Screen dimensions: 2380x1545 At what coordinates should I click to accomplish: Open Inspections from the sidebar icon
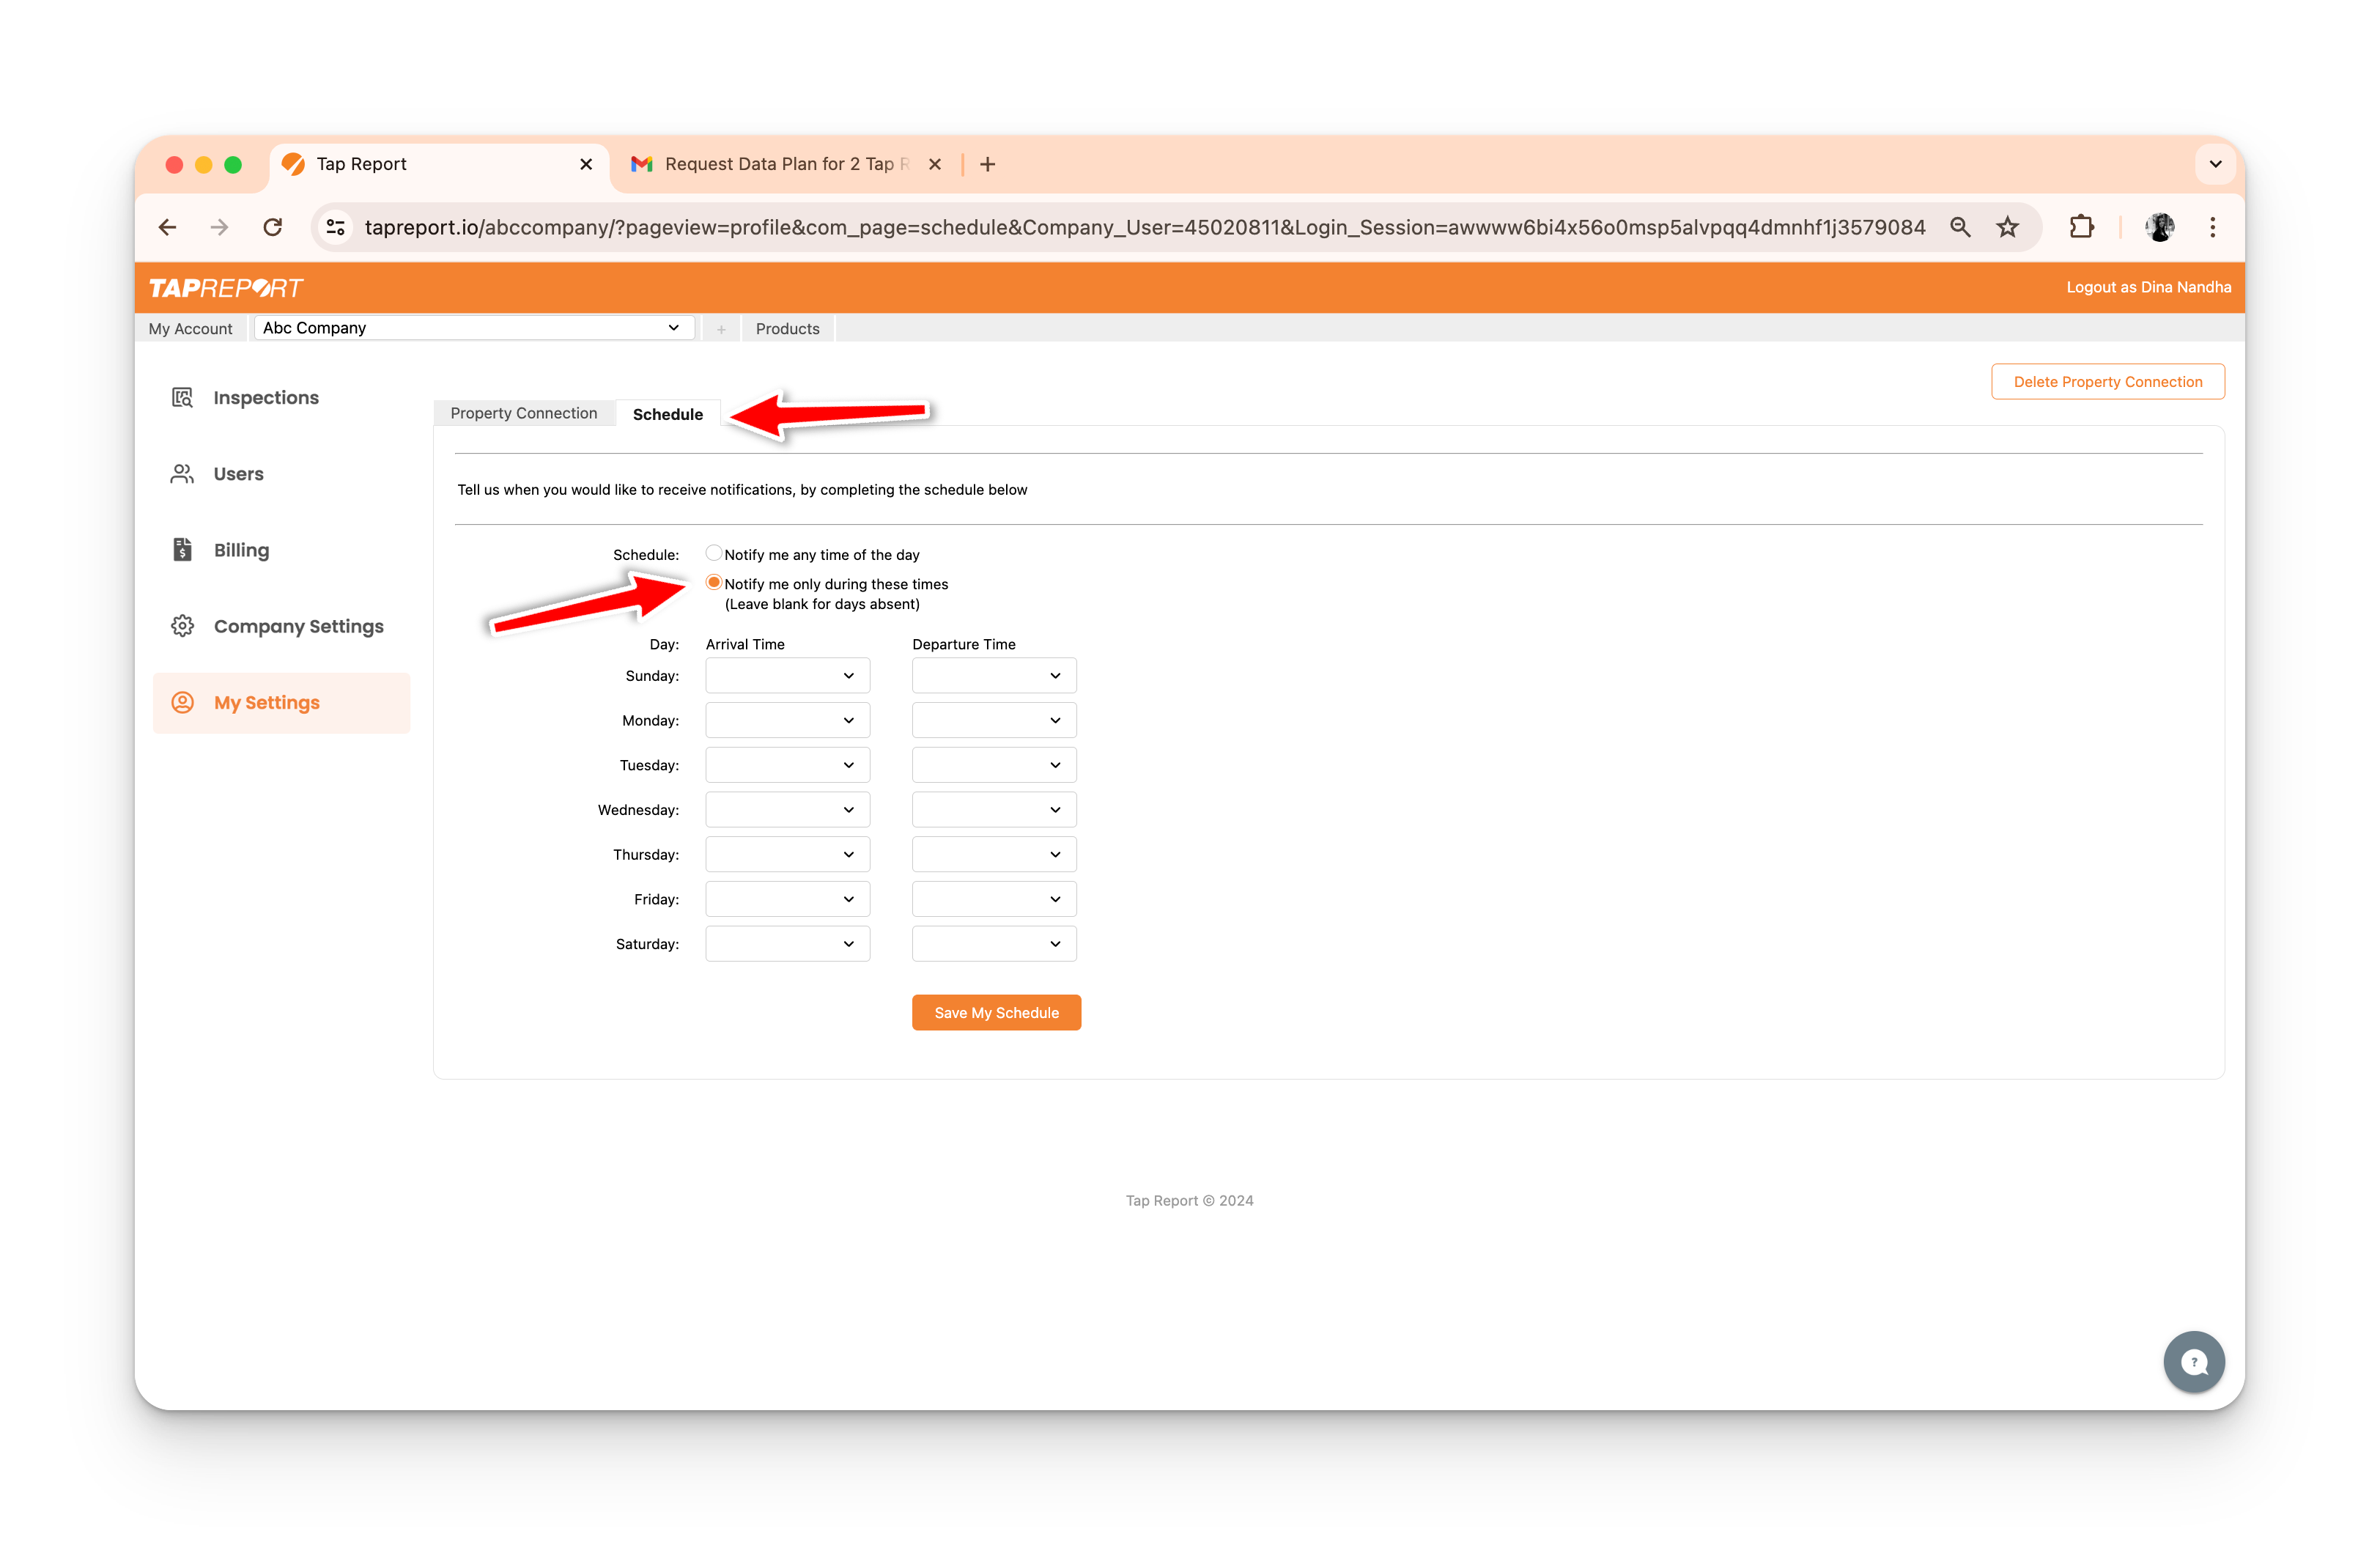182,398
